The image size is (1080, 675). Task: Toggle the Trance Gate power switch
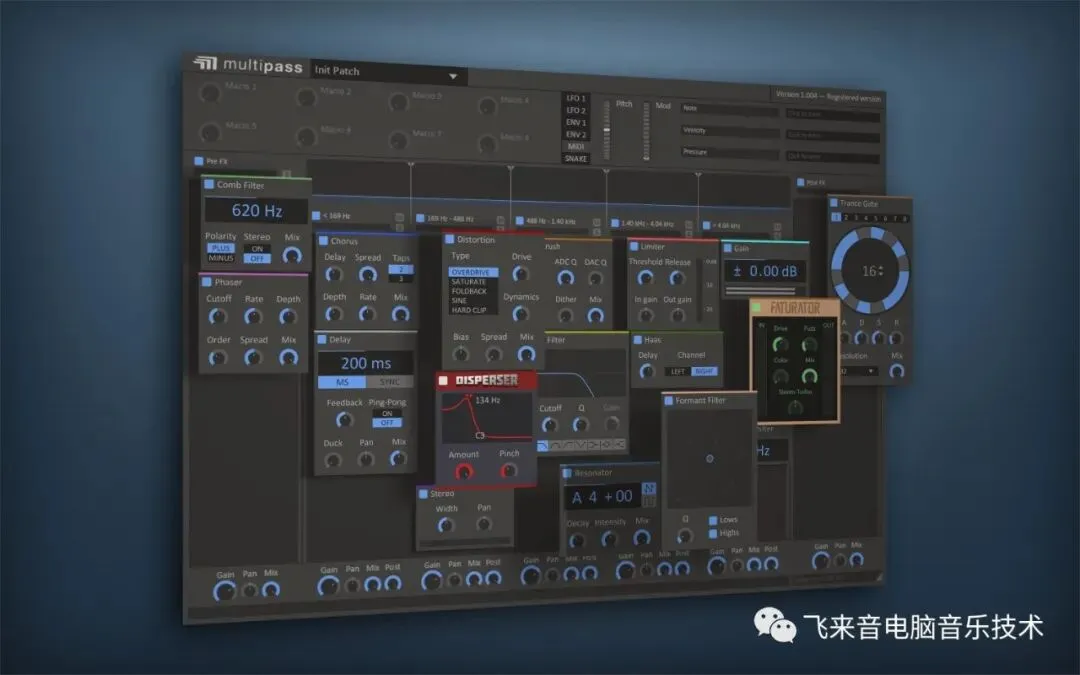click(834, 202)
